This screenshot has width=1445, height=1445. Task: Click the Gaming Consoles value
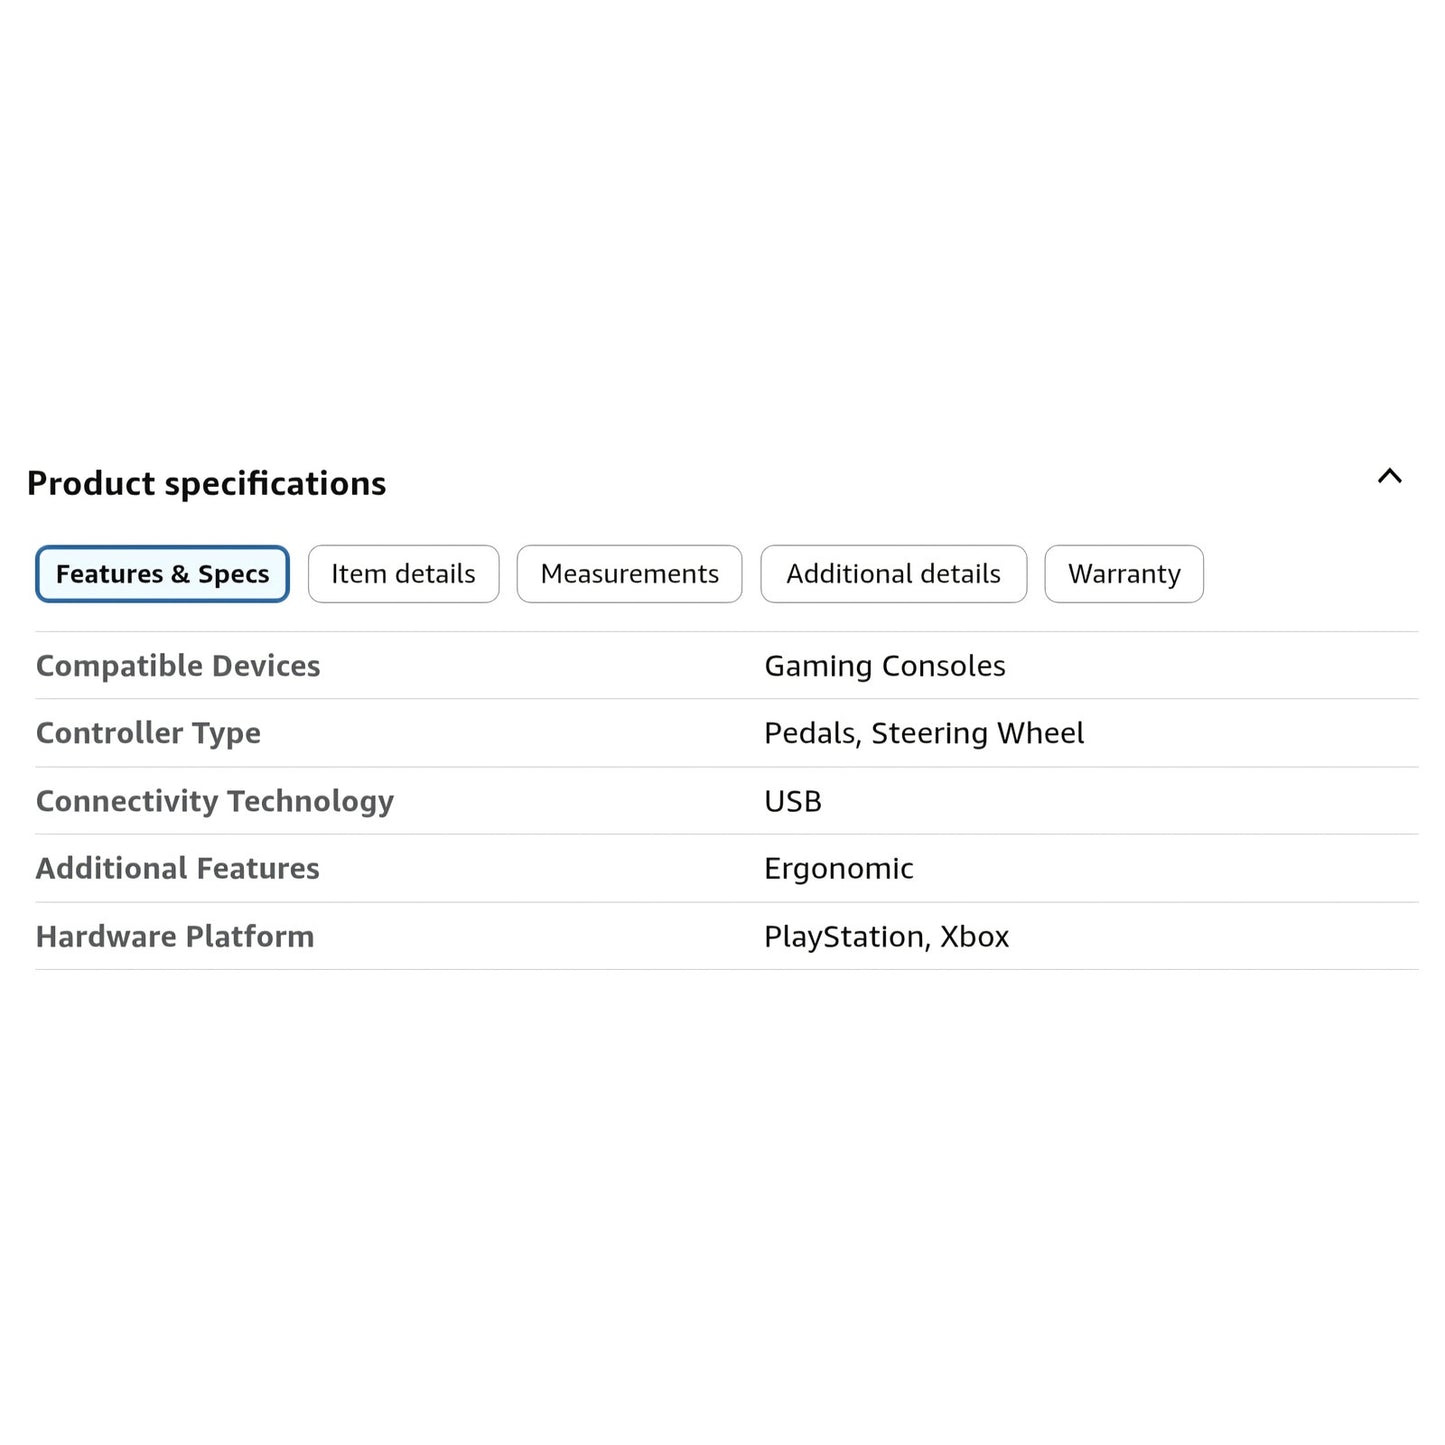(884, 666)
